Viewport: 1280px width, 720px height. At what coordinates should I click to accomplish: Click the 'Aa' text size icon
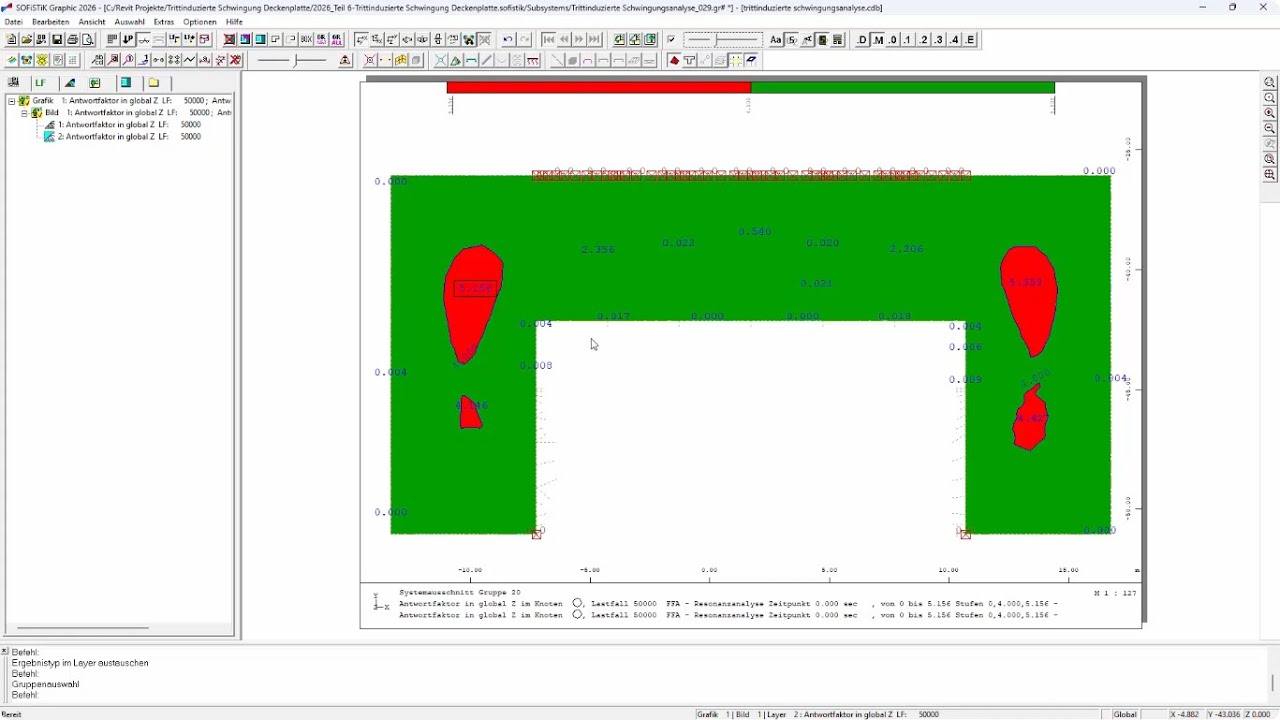[775, 40]
